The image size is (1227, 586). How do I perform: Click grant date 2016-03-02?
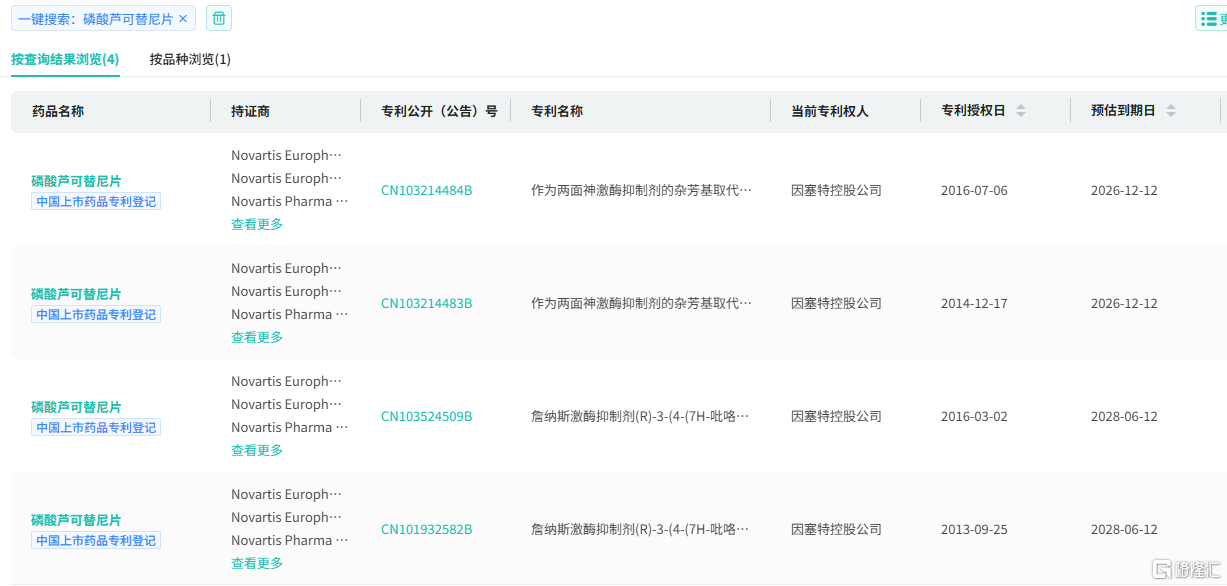point(974,416)
